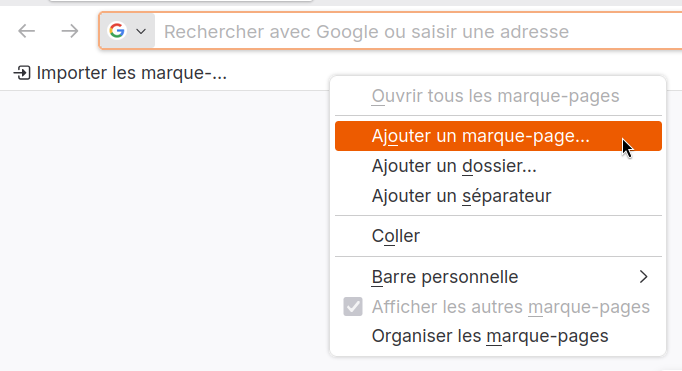The image size is (682, 371).
Task: Click Afficher les autres marque-pages label
Action: [511, 307]
